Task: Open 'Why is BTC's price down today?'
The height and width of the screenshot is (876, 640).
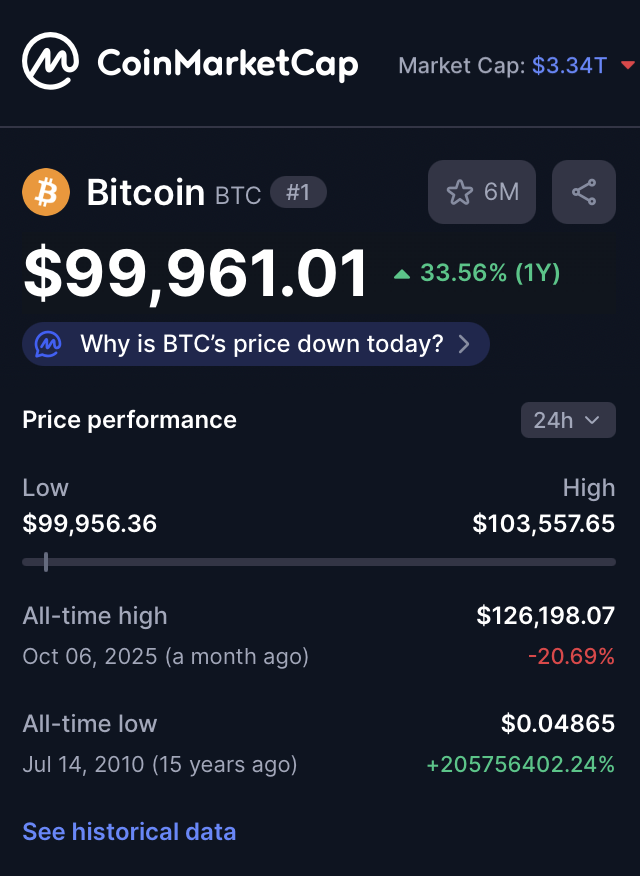Action: (x=261, y=345)
